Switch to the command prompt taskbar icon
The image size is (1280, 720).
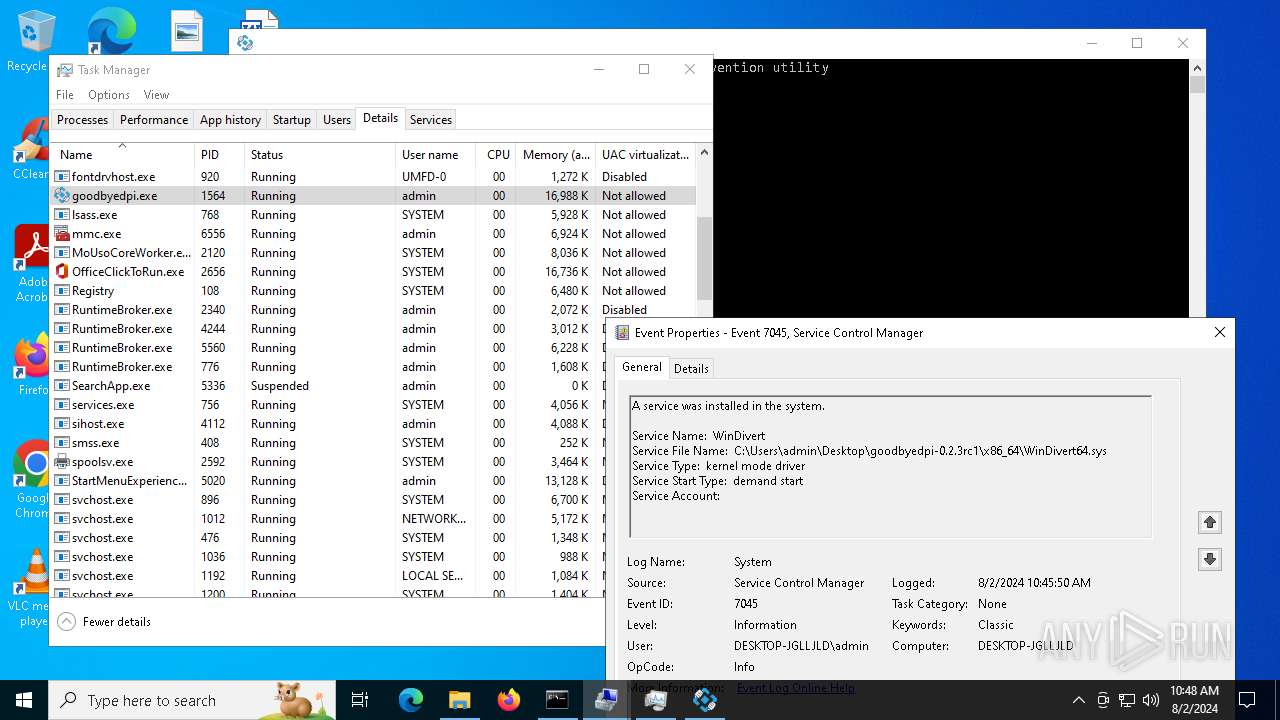[557, 700]
